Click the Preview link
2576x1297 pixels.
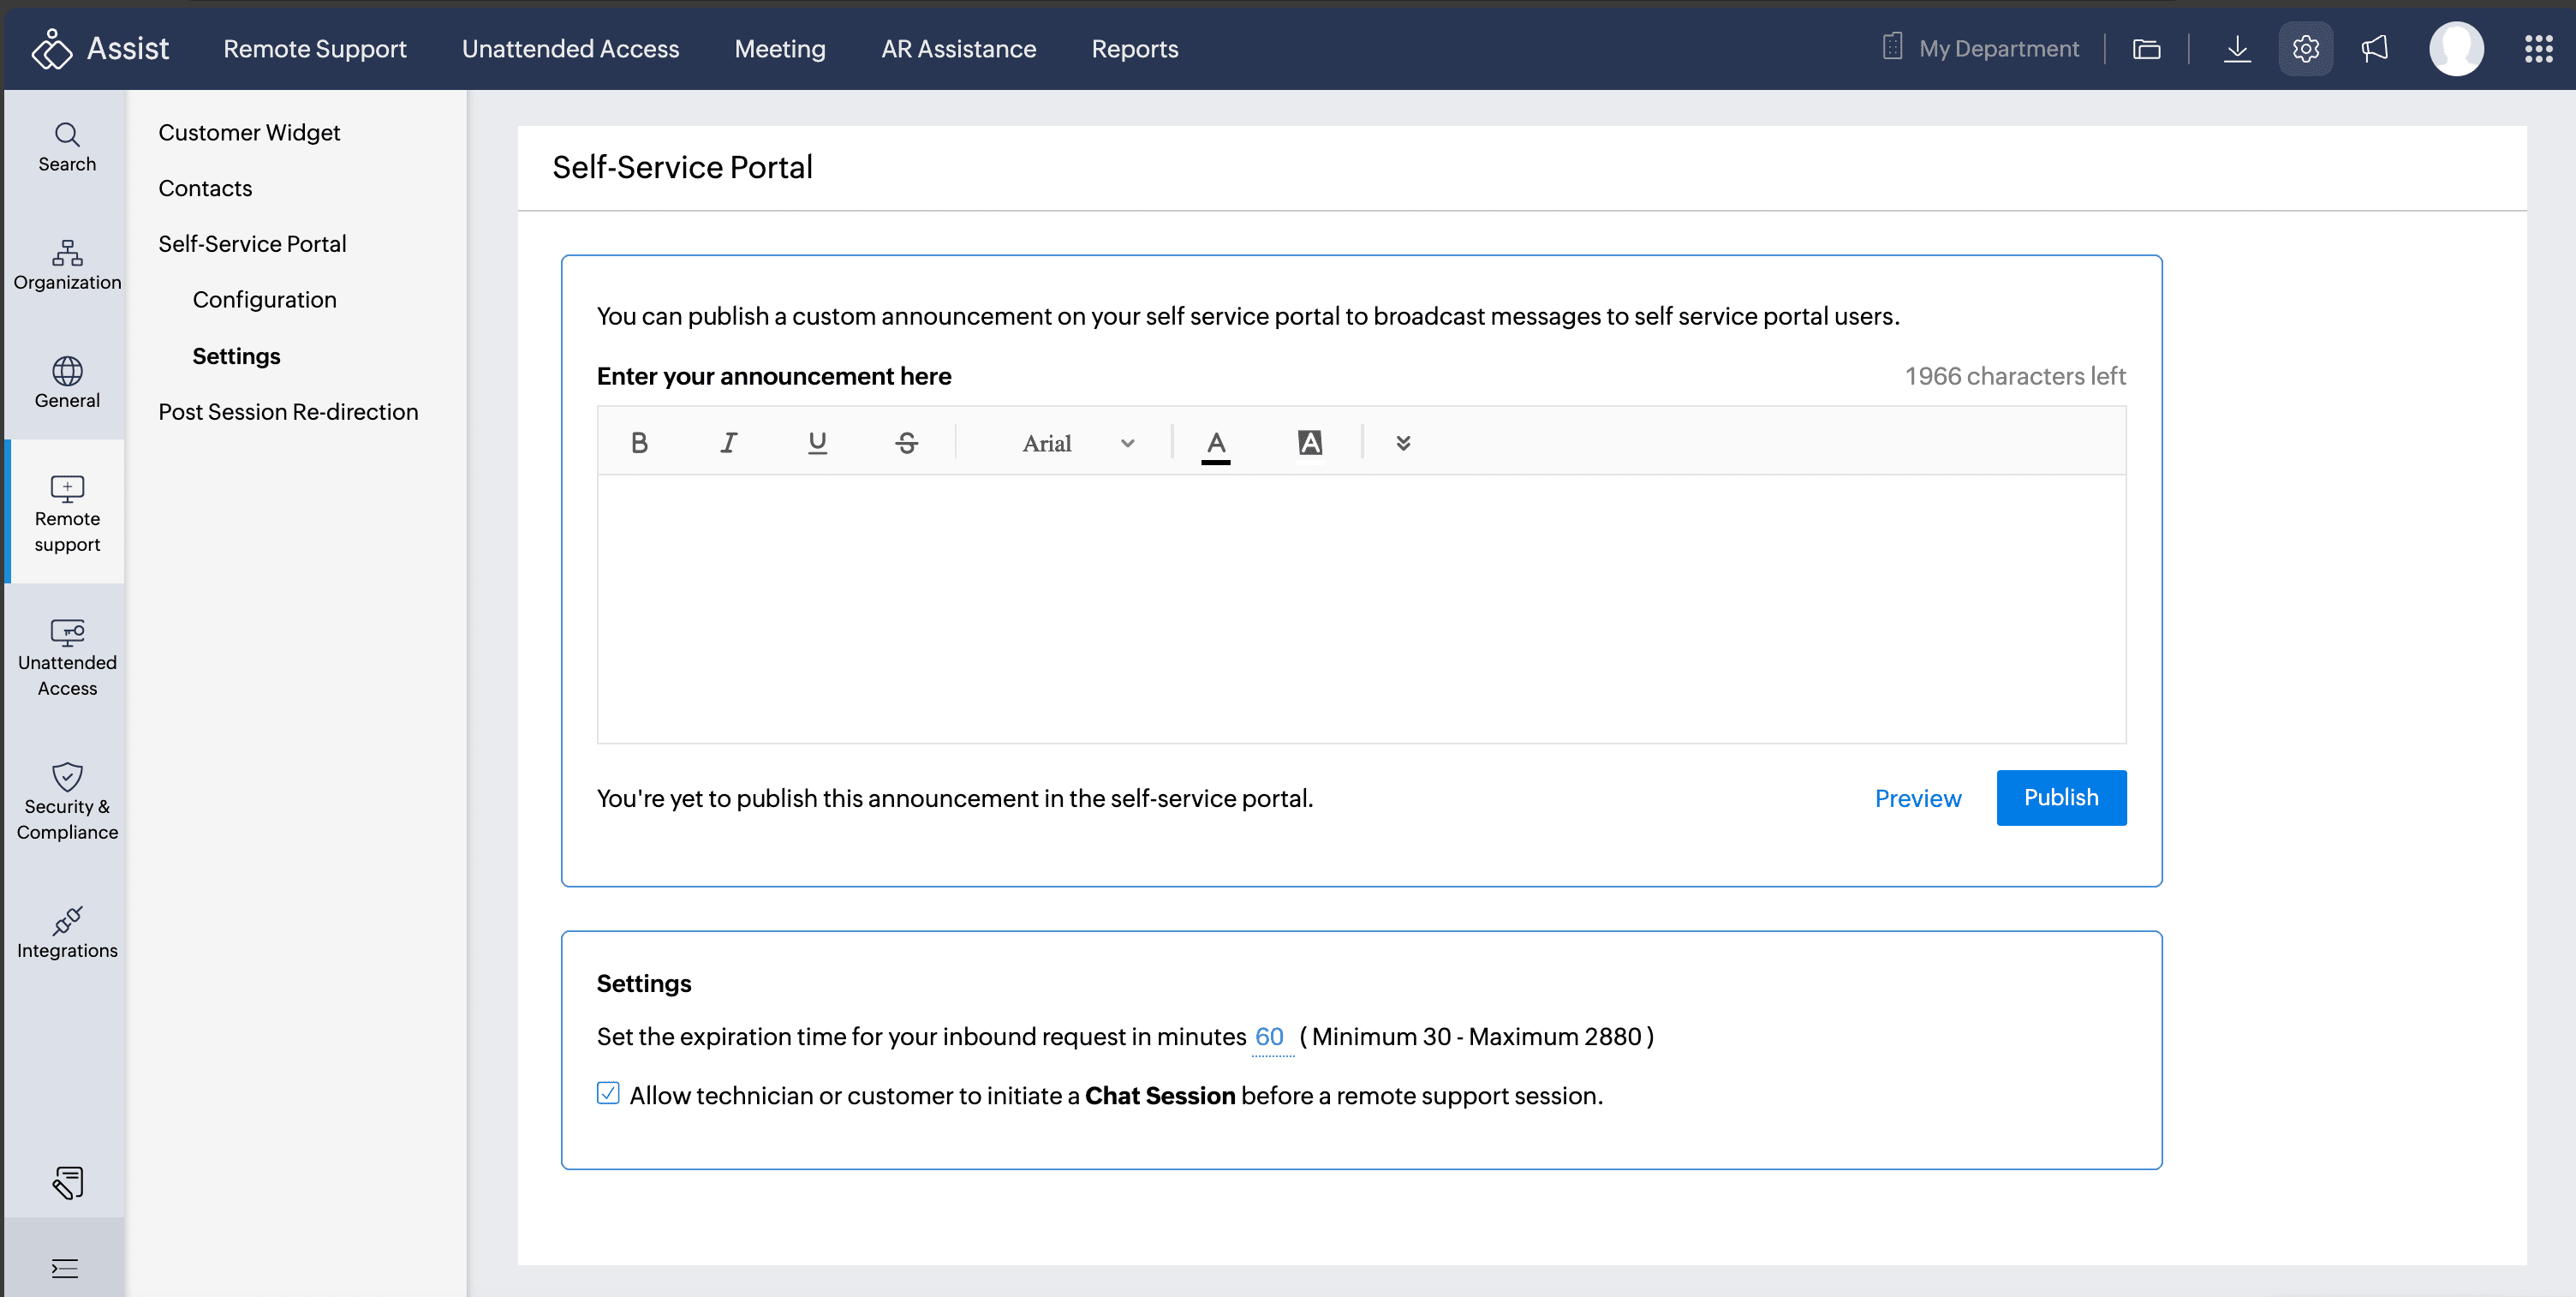click(1917, 798)
